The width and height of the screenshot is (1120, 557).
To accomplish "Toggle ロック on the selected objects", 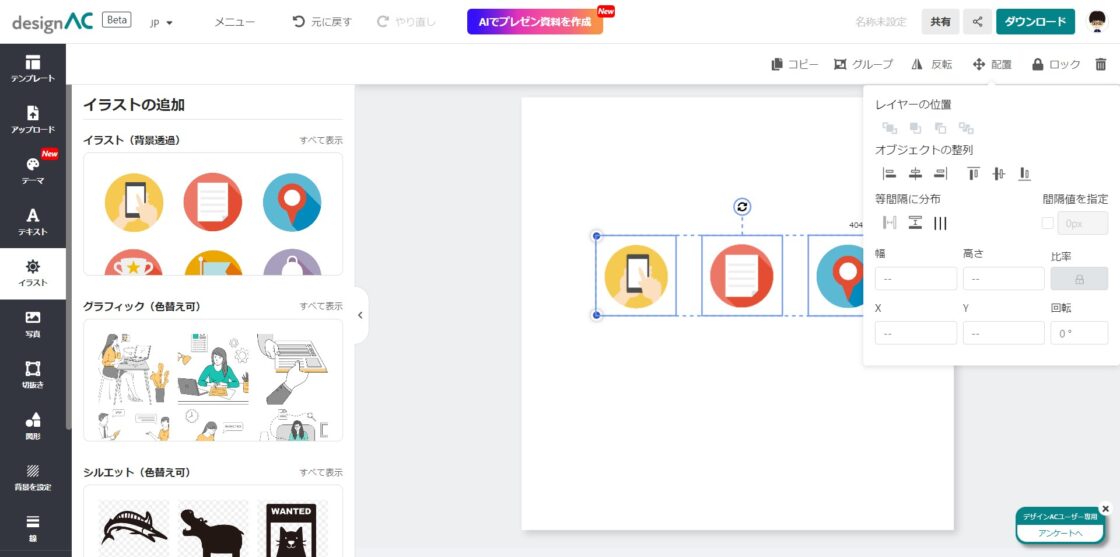I will (x=1056, y=64).
